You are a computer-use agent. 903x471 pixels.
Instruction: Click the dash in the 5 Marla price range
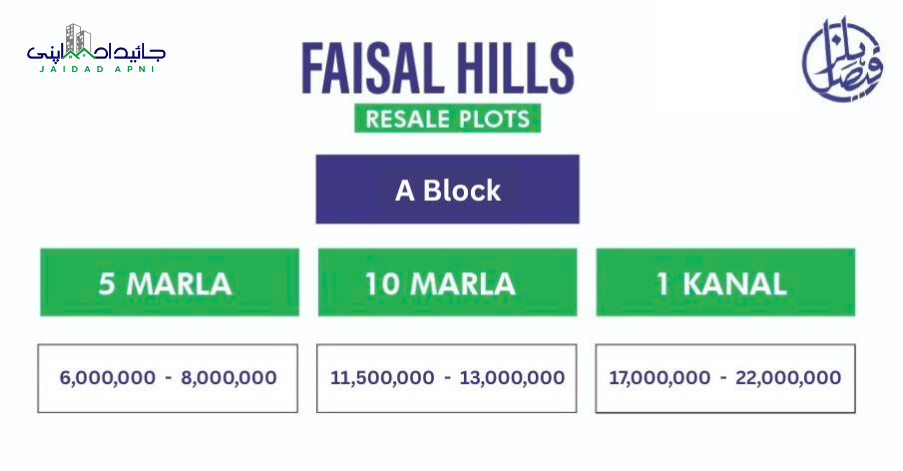click(168, 378)
